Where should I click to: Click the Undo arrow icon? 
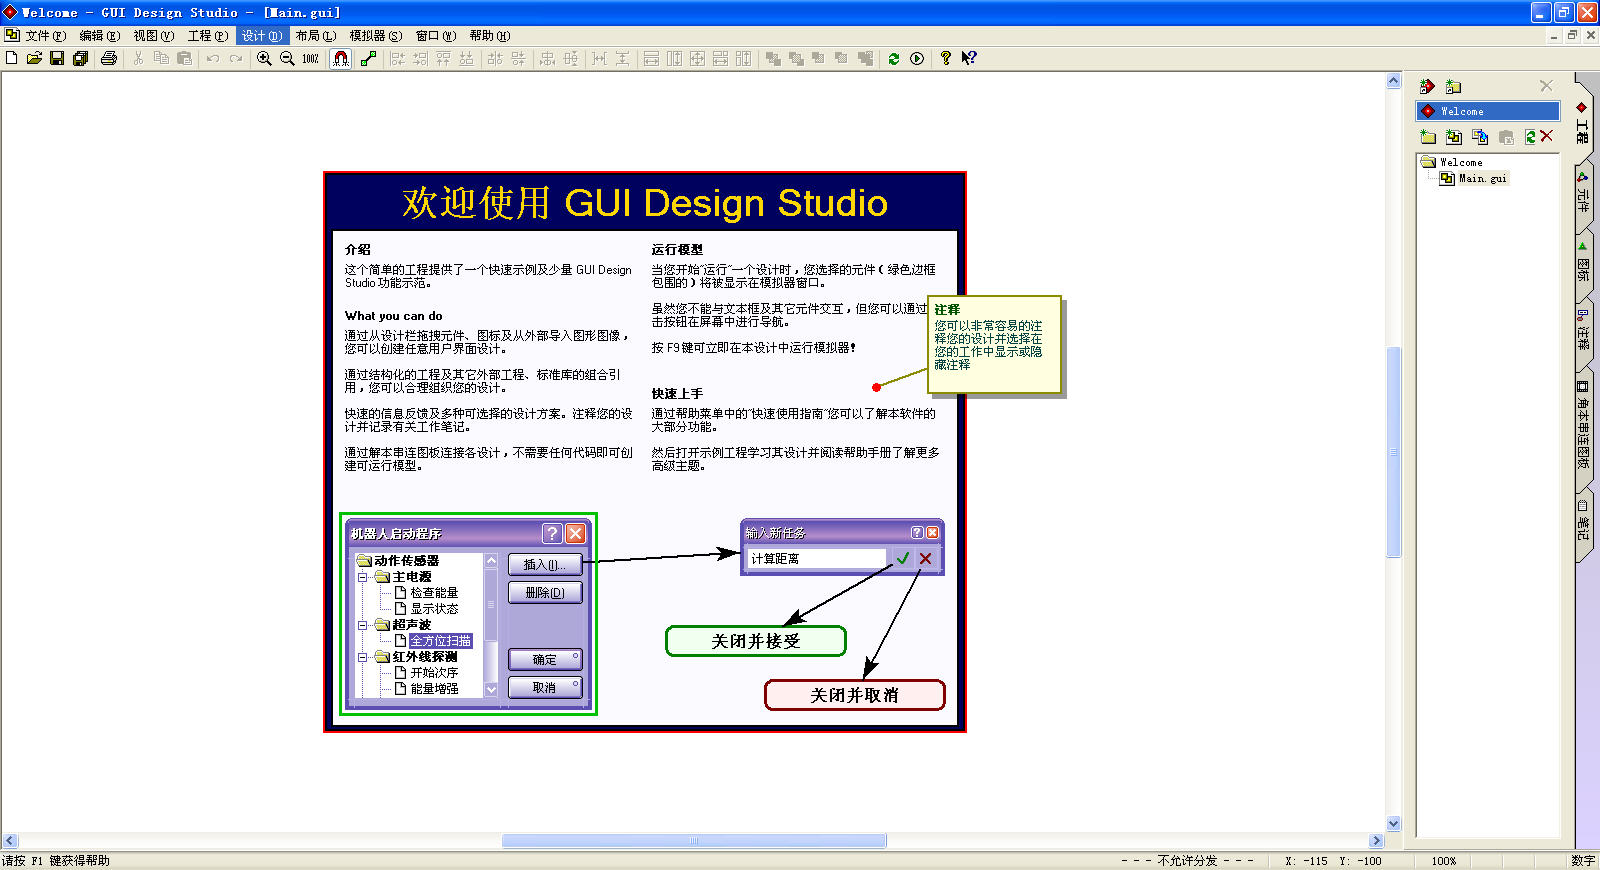pyautogui.click(x=213, y=58)
